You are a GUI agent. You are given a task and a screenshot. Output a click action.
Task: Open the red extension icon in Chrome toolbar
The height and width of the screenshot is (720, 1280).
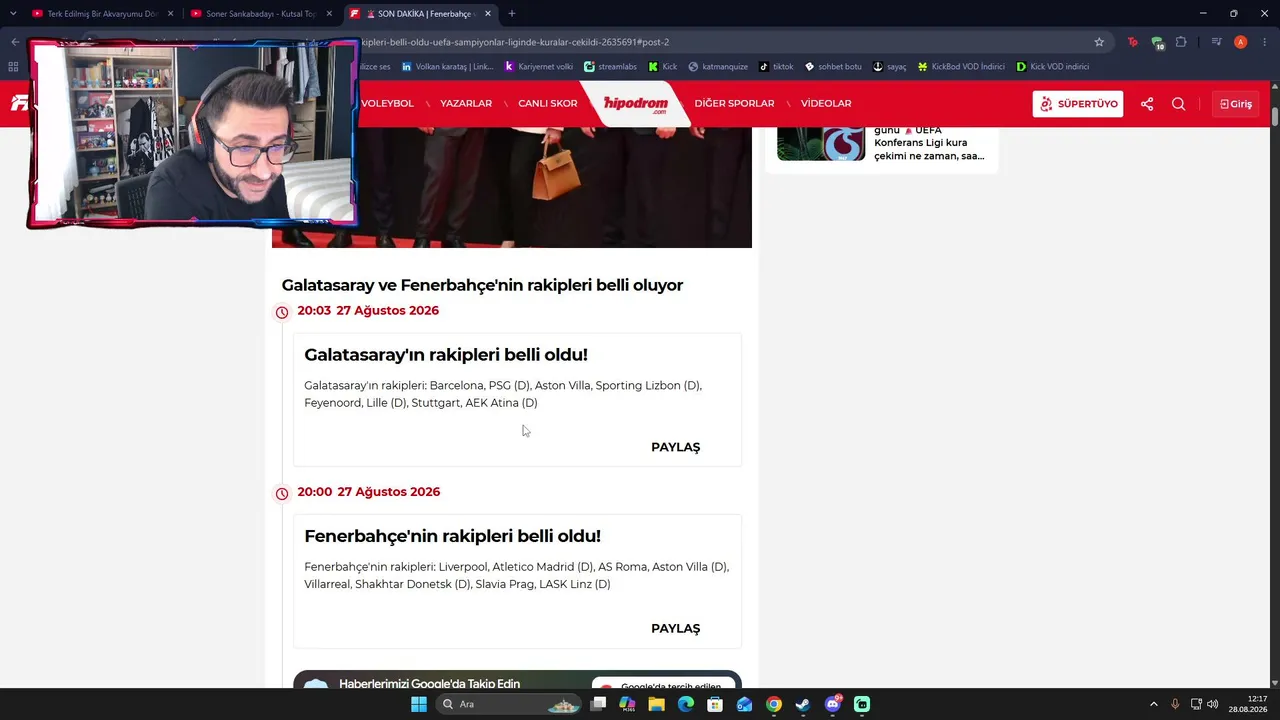pyautogui.click(x=1132, y=42)
